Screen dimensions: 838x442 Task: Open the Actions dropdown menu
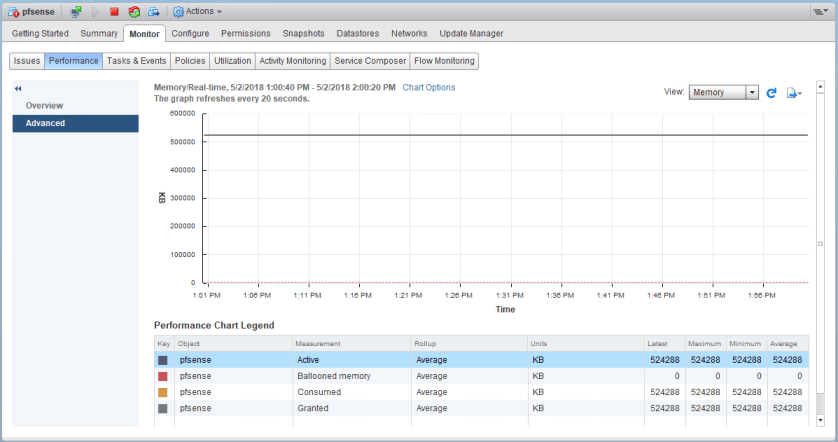(x=197, y=12)
